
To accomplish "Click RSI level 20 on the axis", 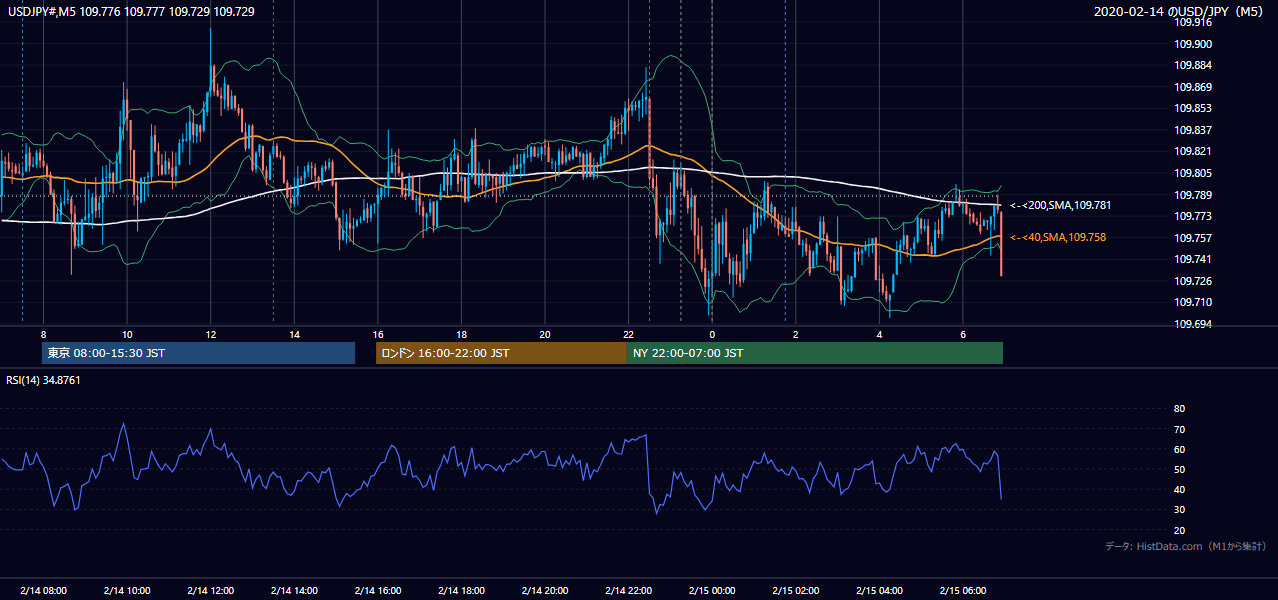I will 1179,530.
